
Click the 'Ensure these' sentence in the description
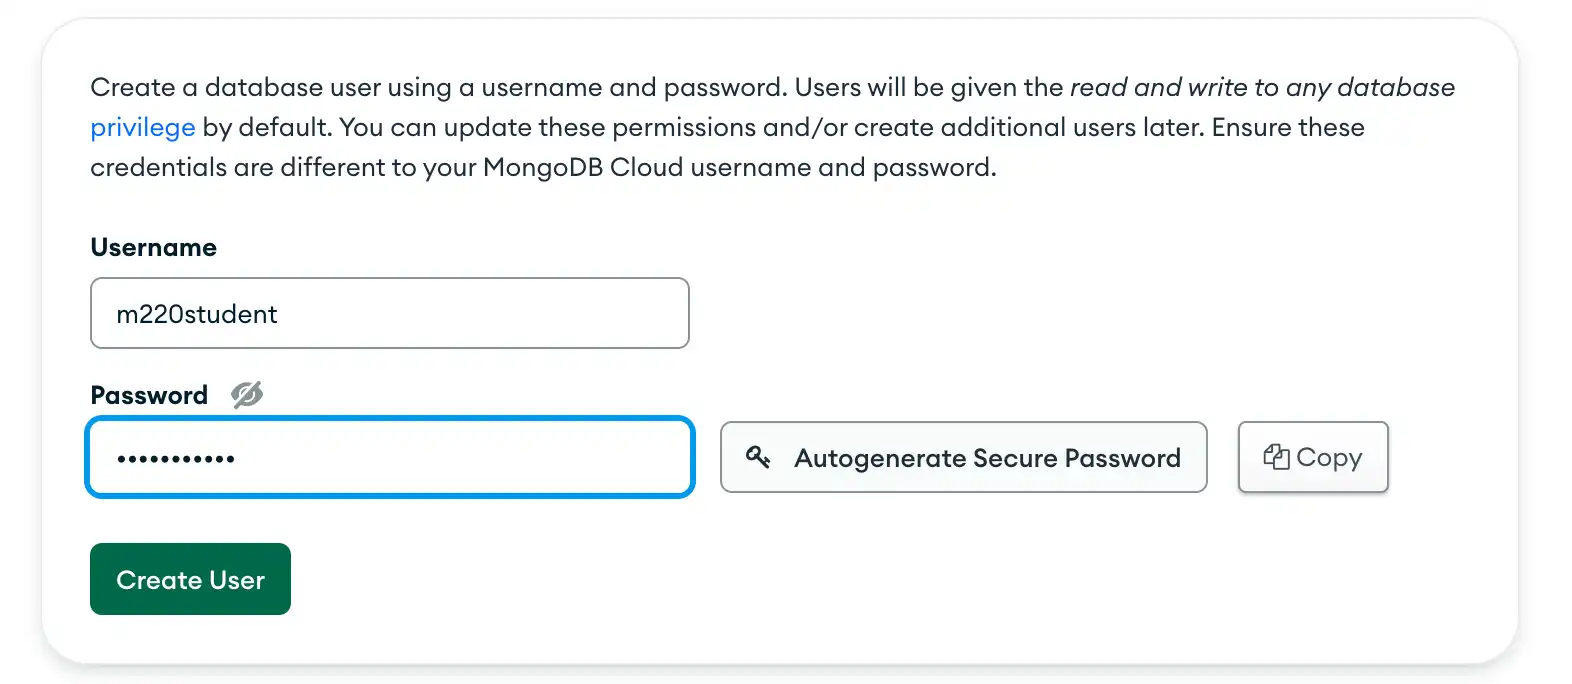[1288, 128]
